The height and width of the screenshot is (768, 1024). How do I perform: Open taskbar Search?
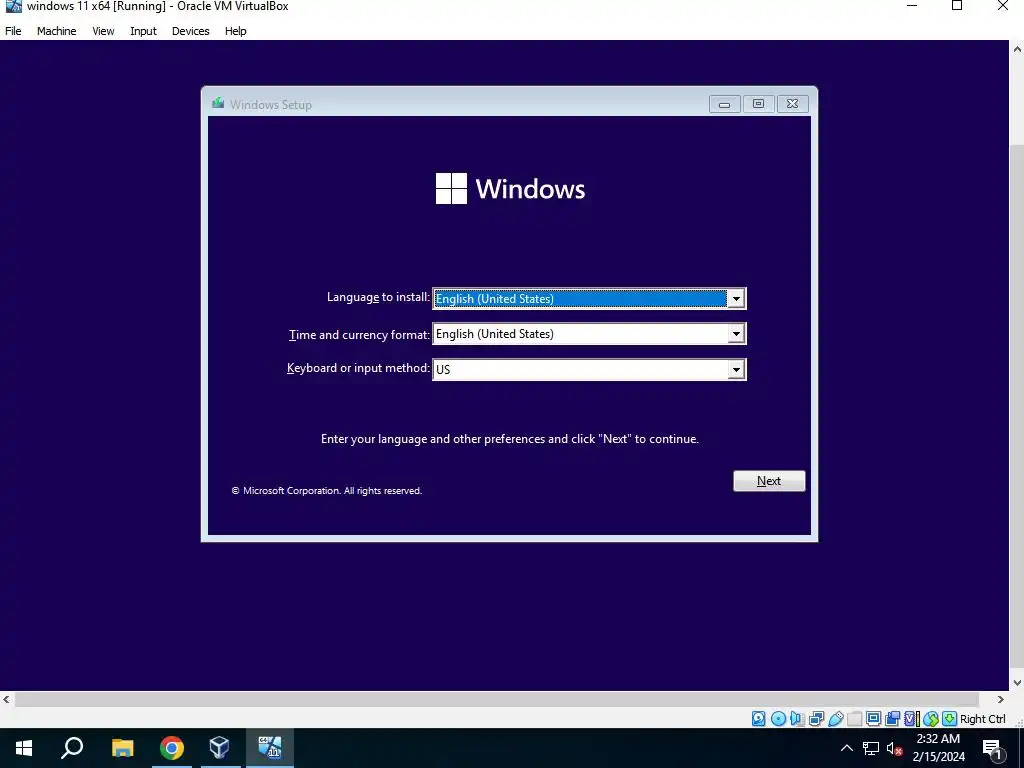[x=72, y=748]
